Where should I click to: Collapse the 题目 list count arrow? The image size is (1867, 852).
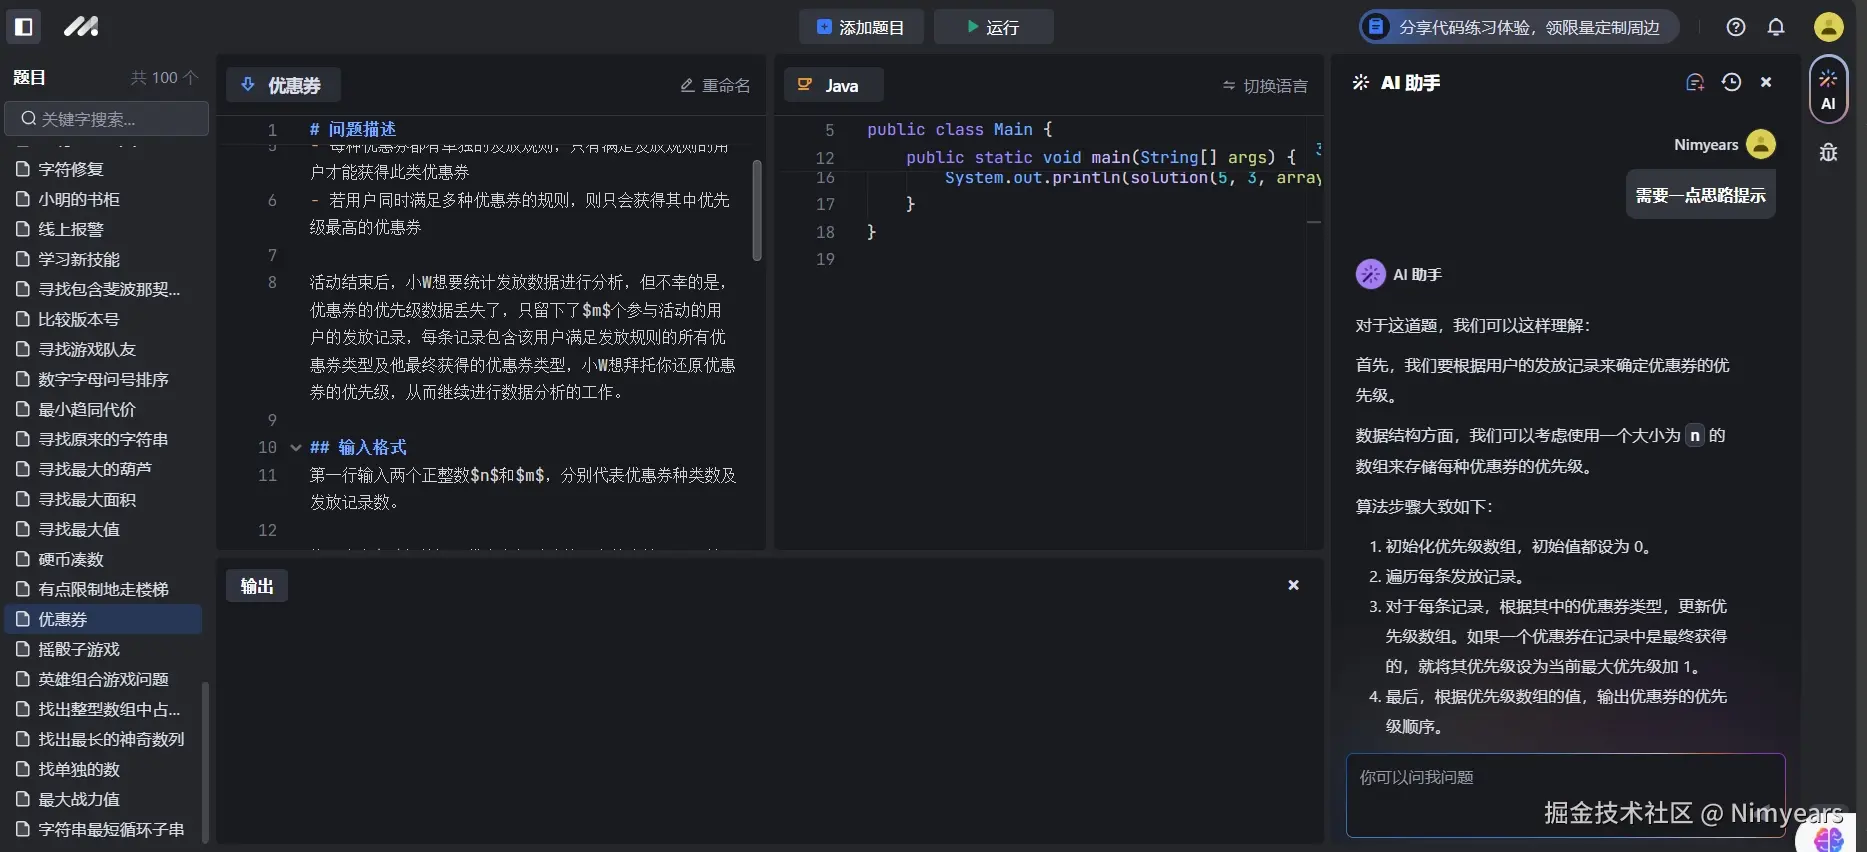[x=191, y=78]
